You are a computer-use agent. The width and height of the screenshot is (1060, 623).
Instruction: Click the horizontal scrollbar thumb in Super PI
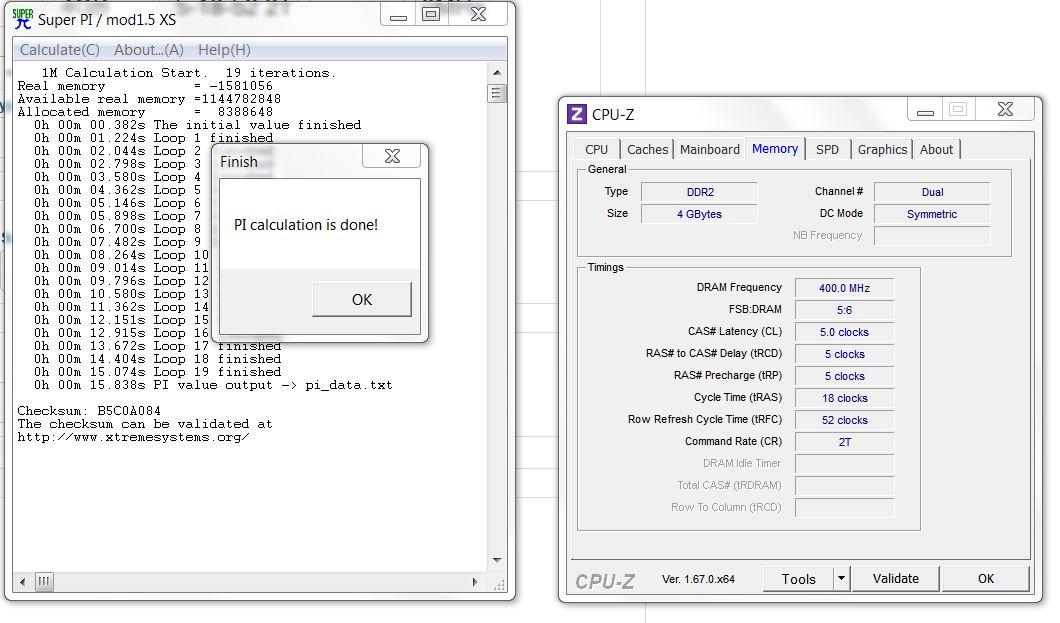point(44,582)
